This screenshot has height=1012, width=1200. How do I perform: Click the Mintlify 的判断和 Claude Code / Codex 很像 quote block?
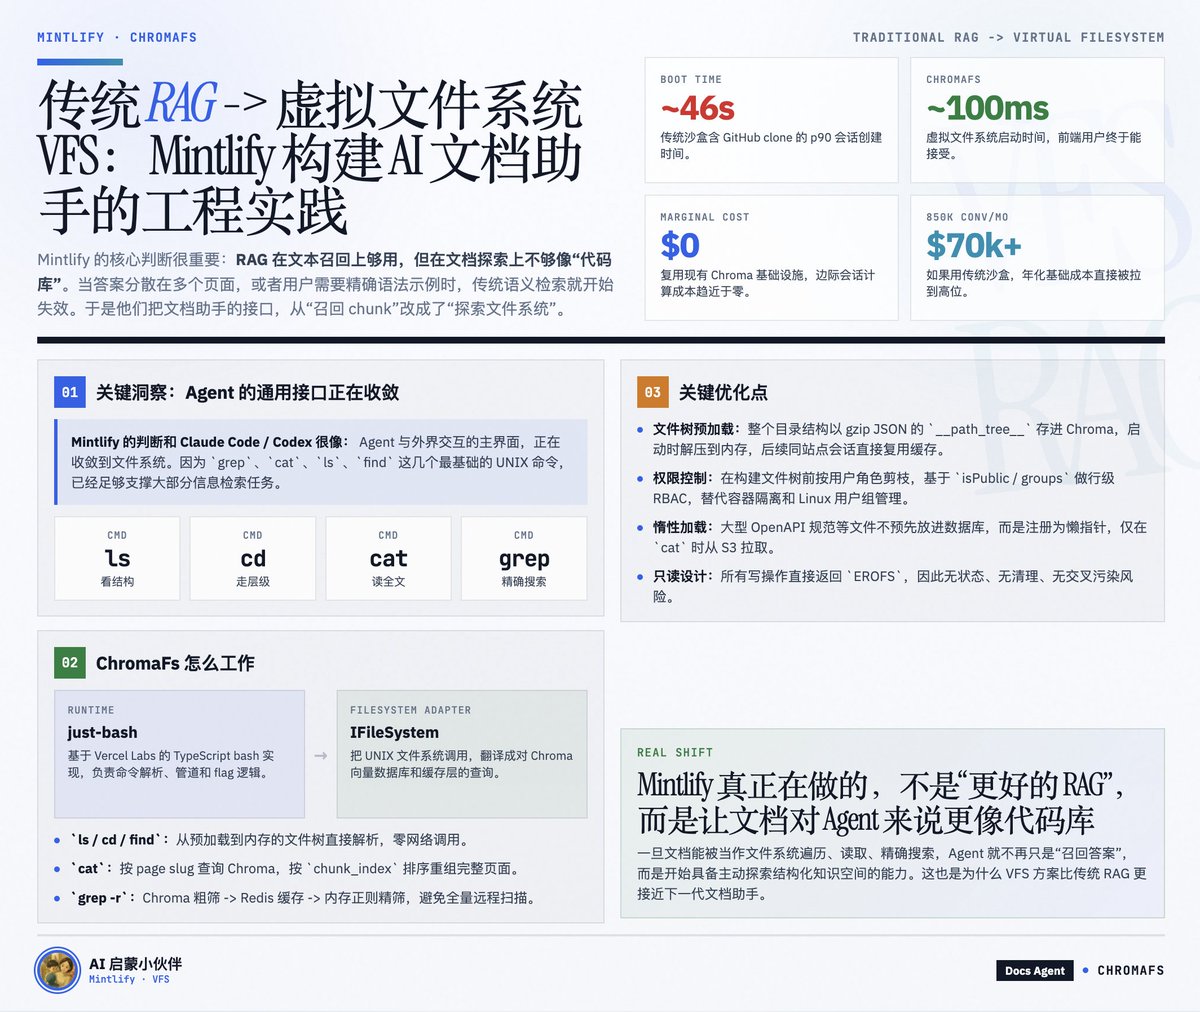321,461
